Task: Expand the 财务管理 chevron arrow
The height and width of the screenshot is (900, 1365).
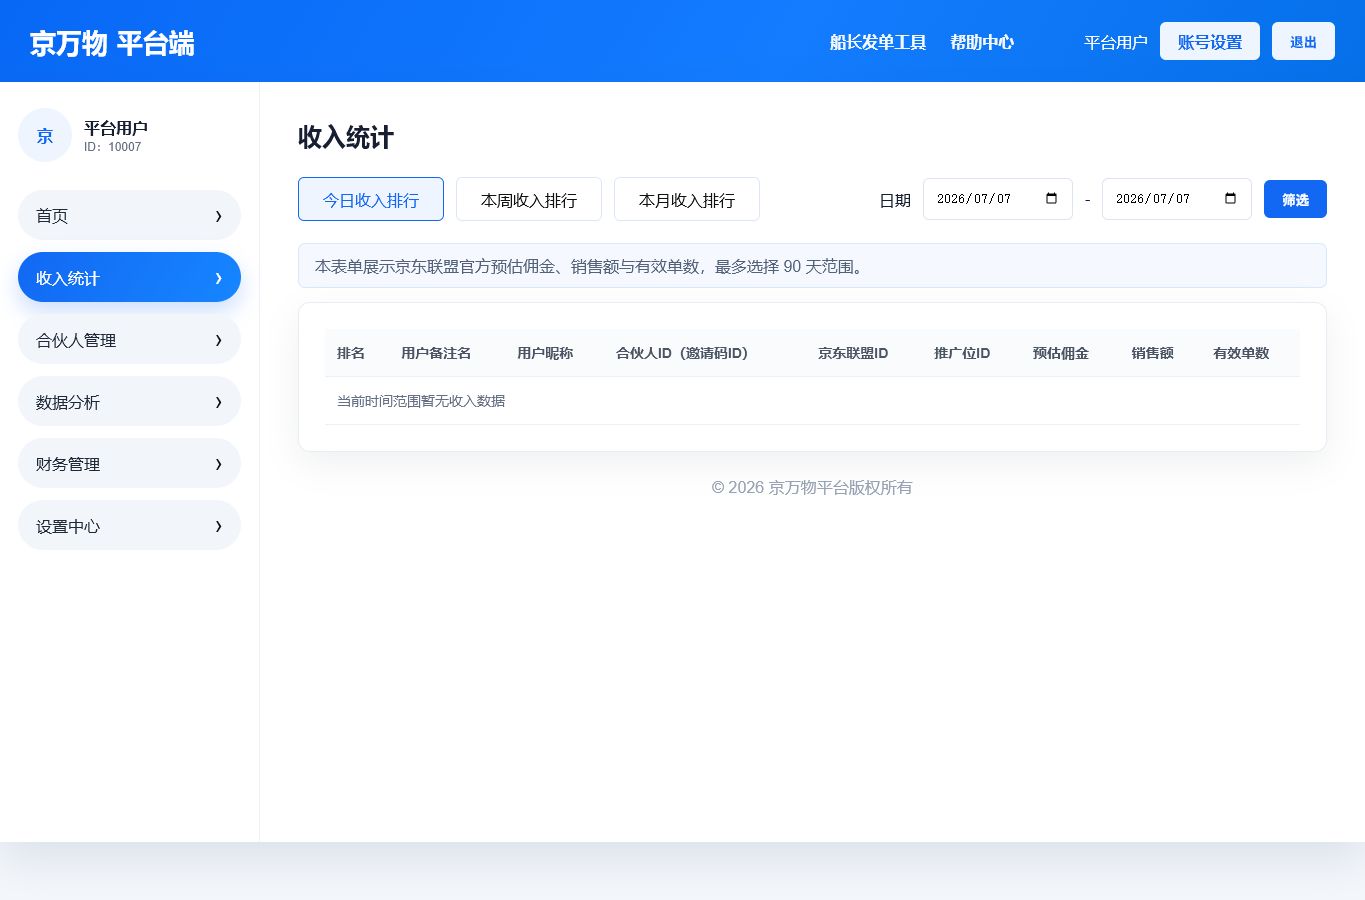Action: (x=218, y=464)
